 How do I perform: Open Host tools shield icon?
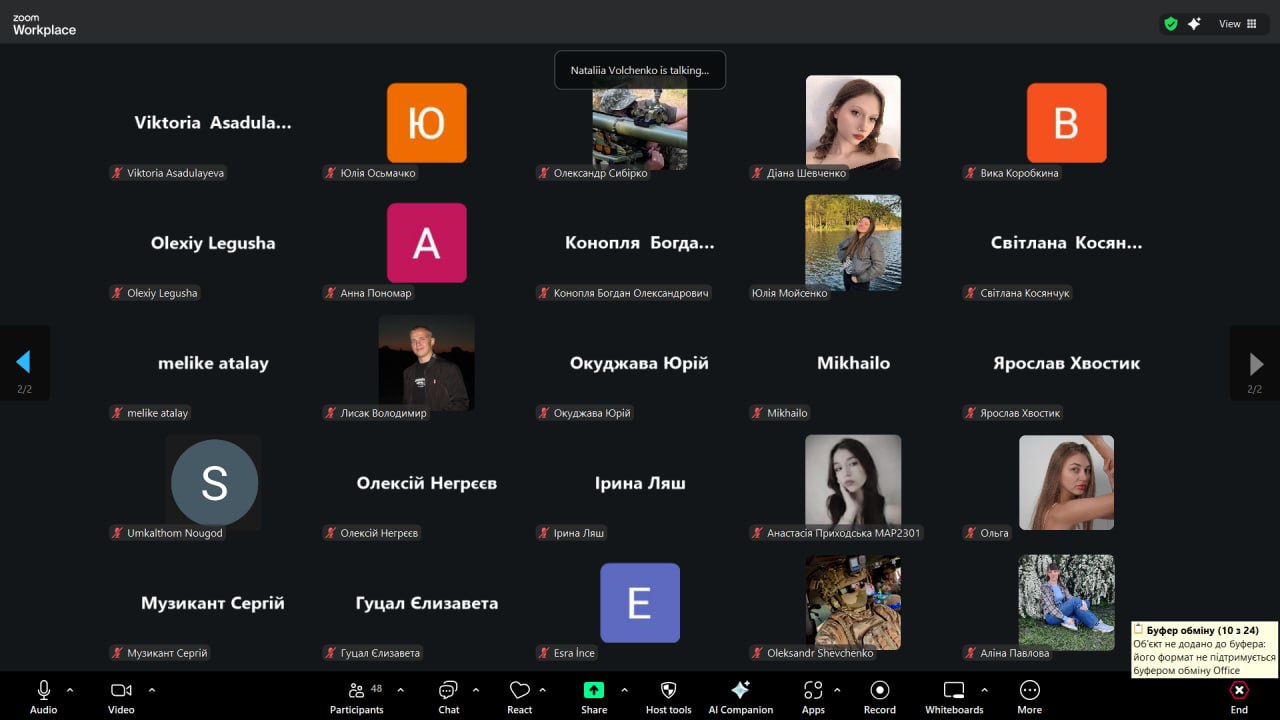pyautogui.click(x=669, y=690)
